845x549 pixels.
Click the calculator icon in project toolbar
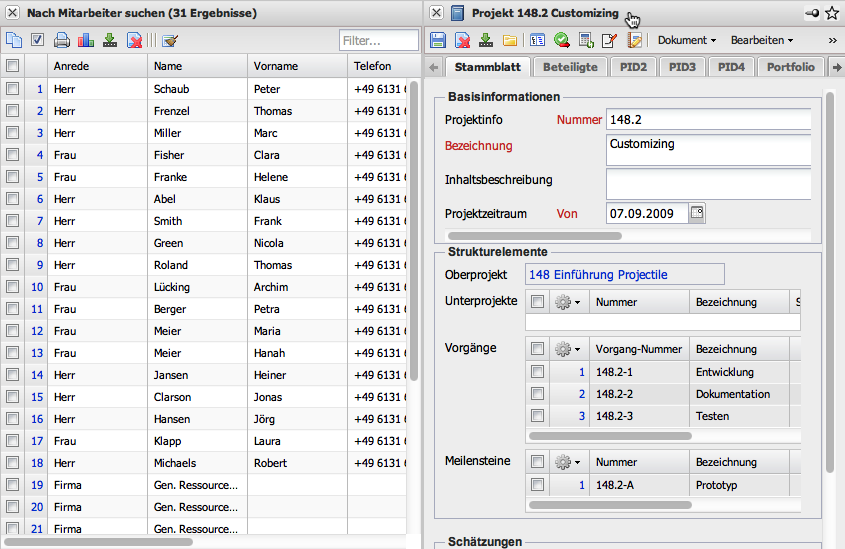pyautogui.click(x=586, y=41)
